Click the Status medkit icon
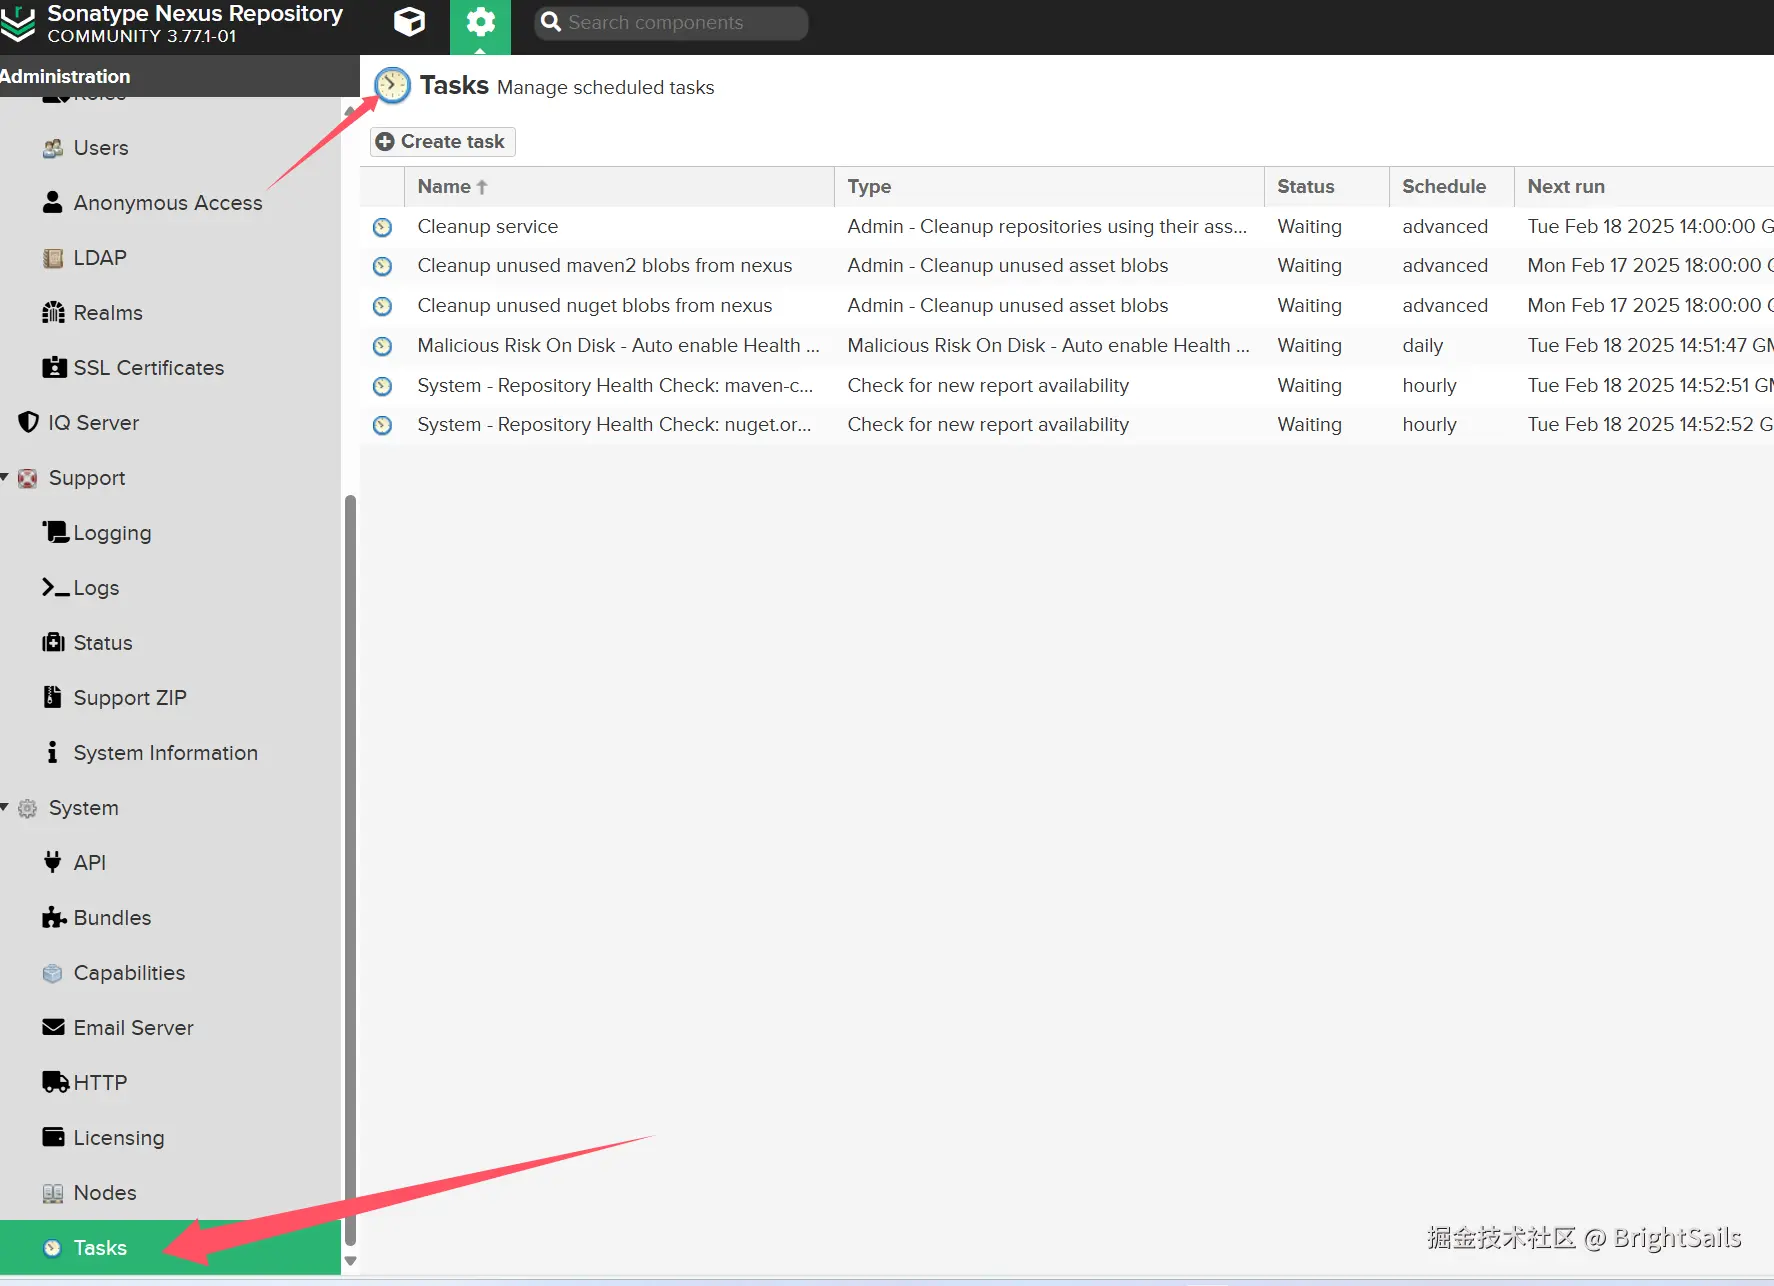 53,642
